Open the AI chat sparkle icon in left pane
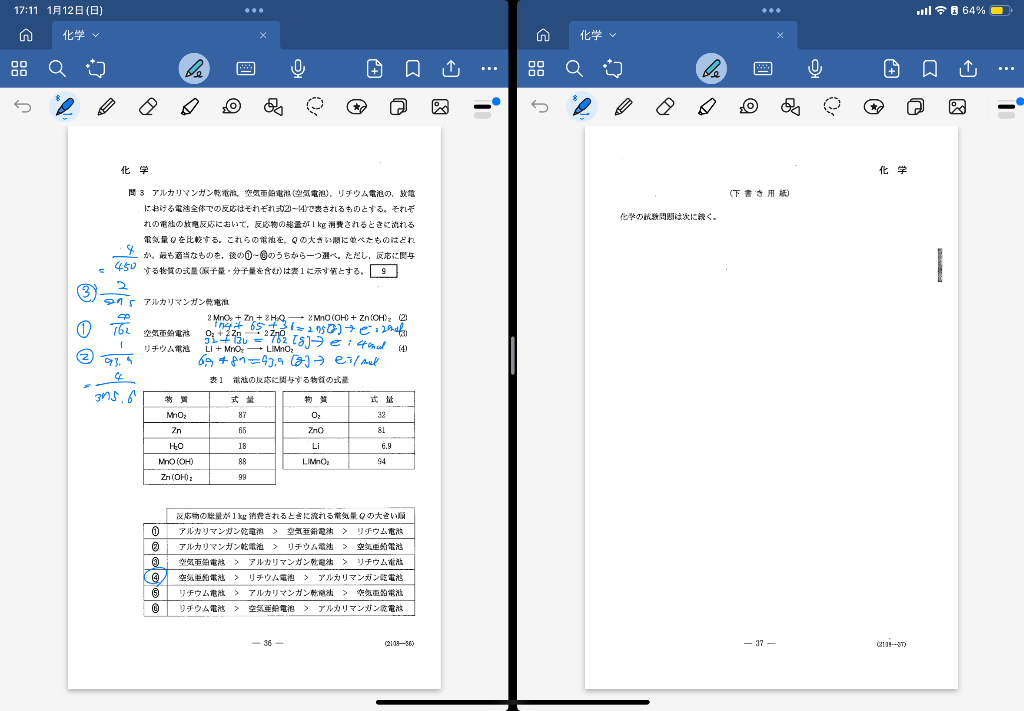Viewport: 1024px width, 711px height. click(x=96, y=68)
